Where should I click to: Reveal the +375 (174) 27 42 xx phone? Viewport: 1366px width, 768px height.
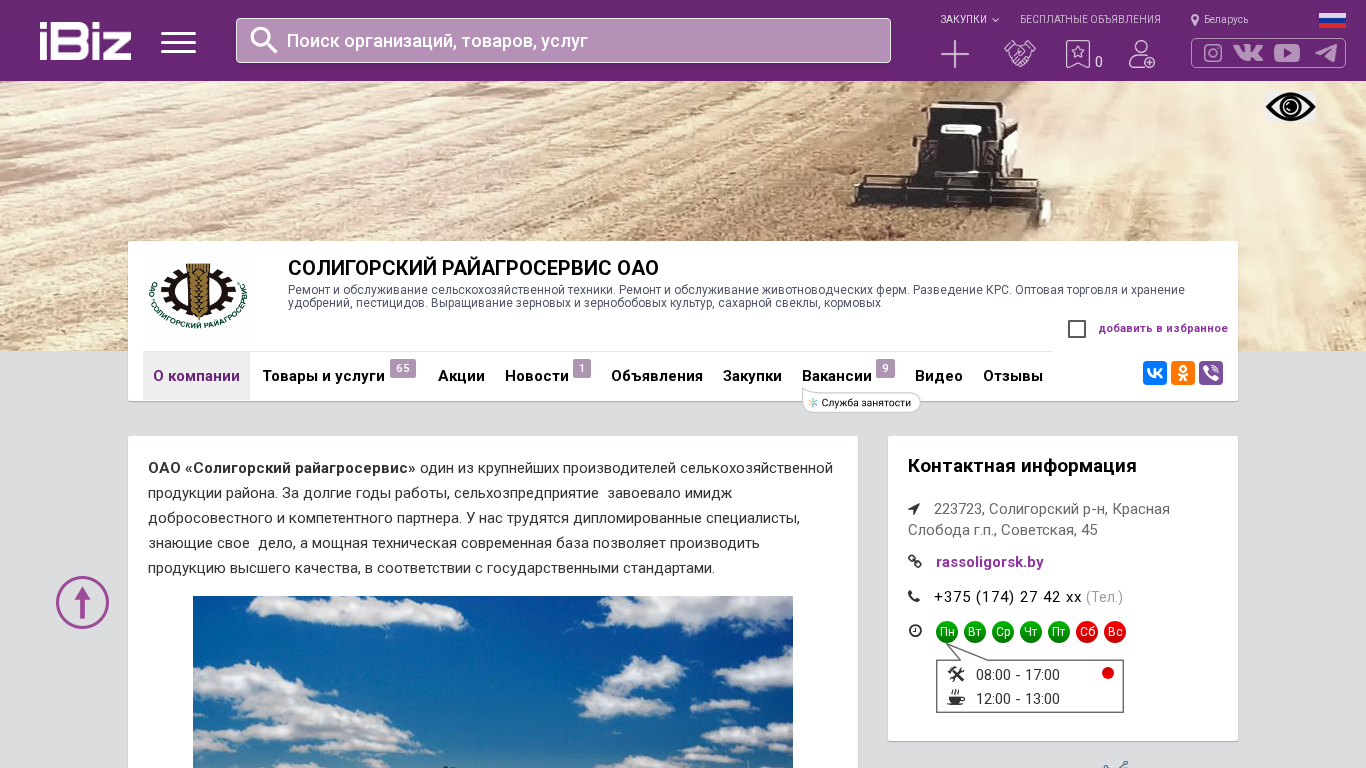(x=1008, y=597)
